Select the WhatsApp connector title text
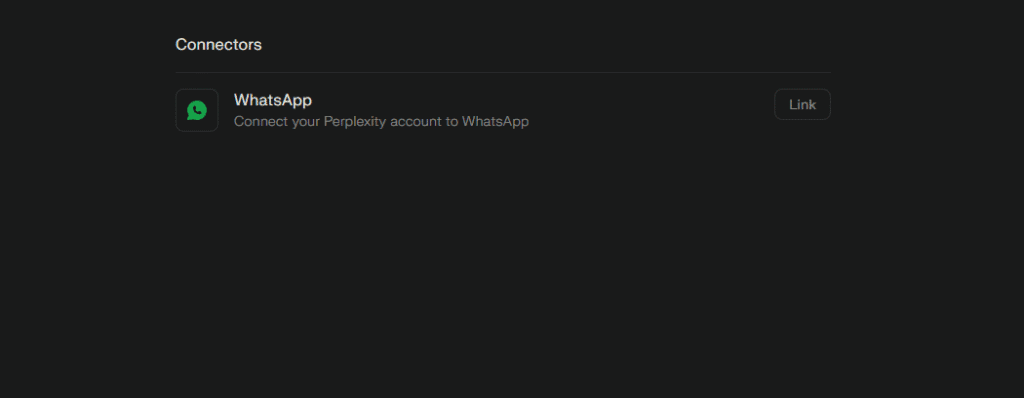 273,100
